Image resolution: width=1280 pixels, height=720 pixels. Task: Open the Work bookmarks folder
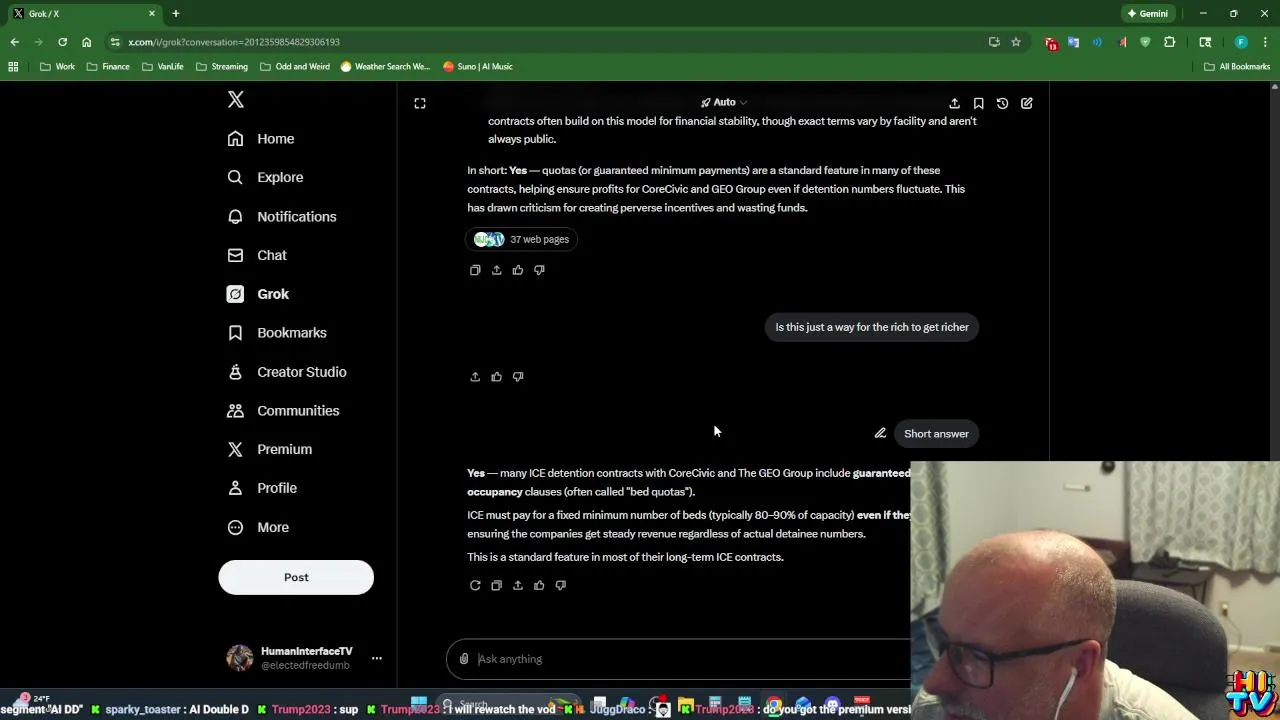[57, 67]
